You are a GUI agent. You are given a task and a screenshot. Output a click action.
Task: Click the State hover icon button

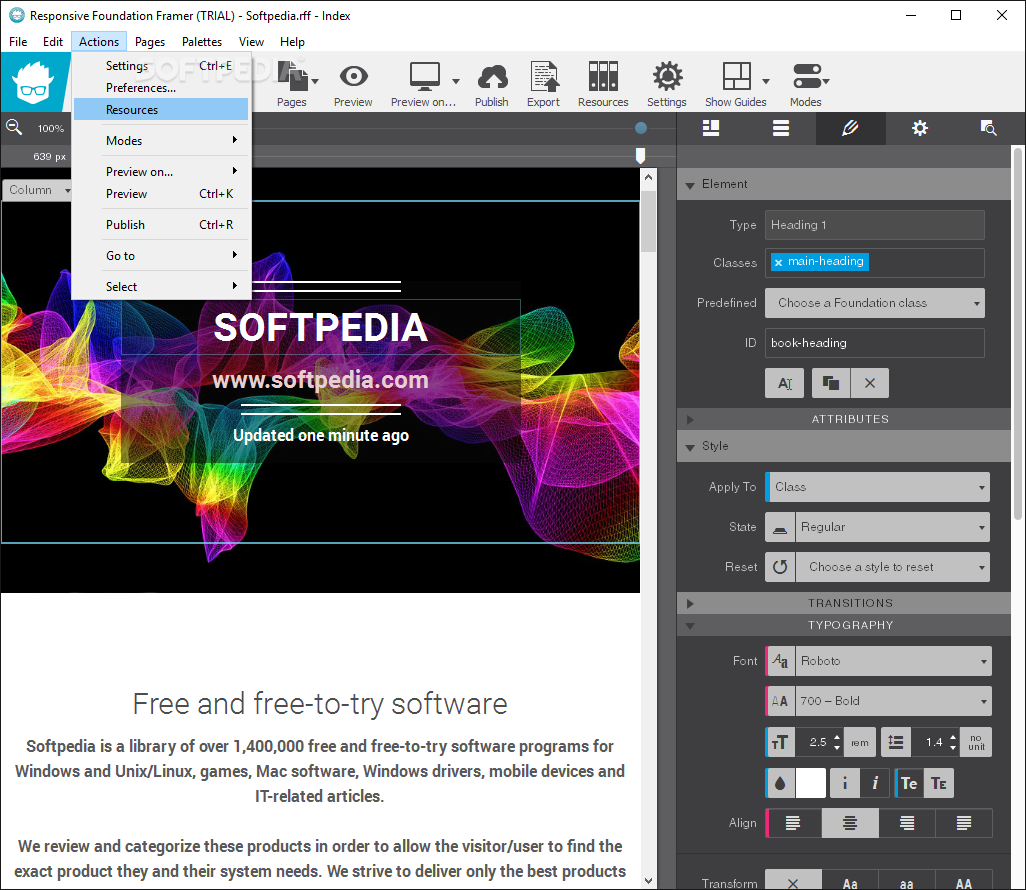tap(780, 527)
